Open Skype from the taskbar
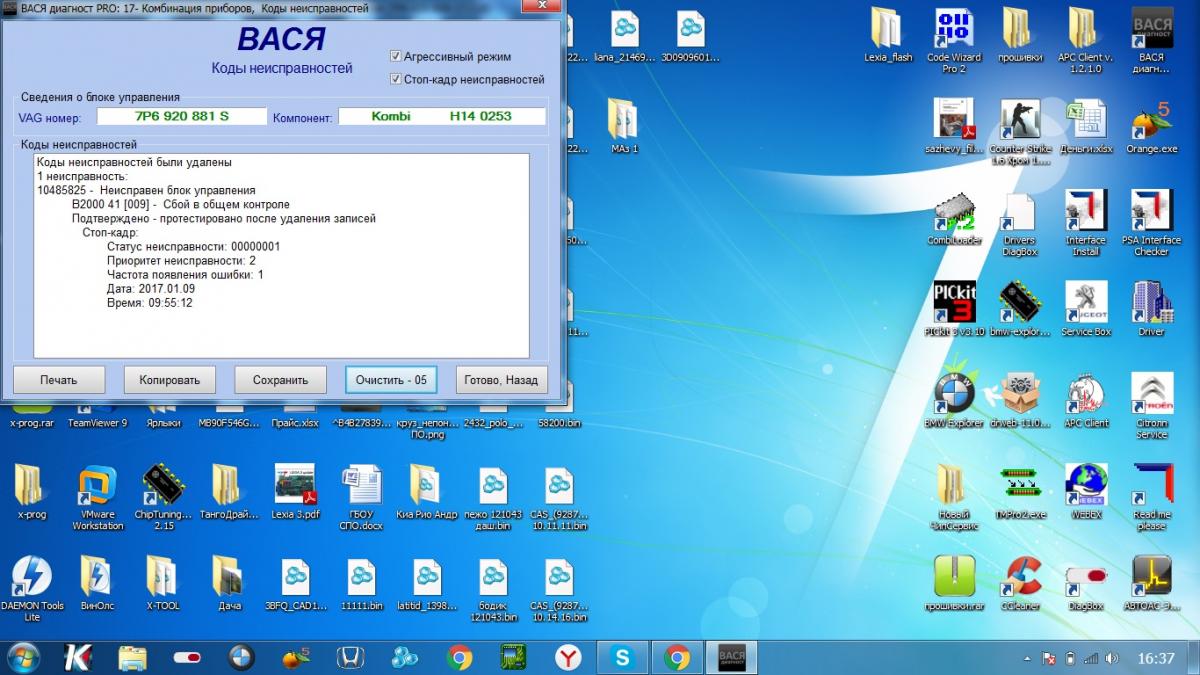This screenshot has width=1200, height=675. click(x=624, y=657)
